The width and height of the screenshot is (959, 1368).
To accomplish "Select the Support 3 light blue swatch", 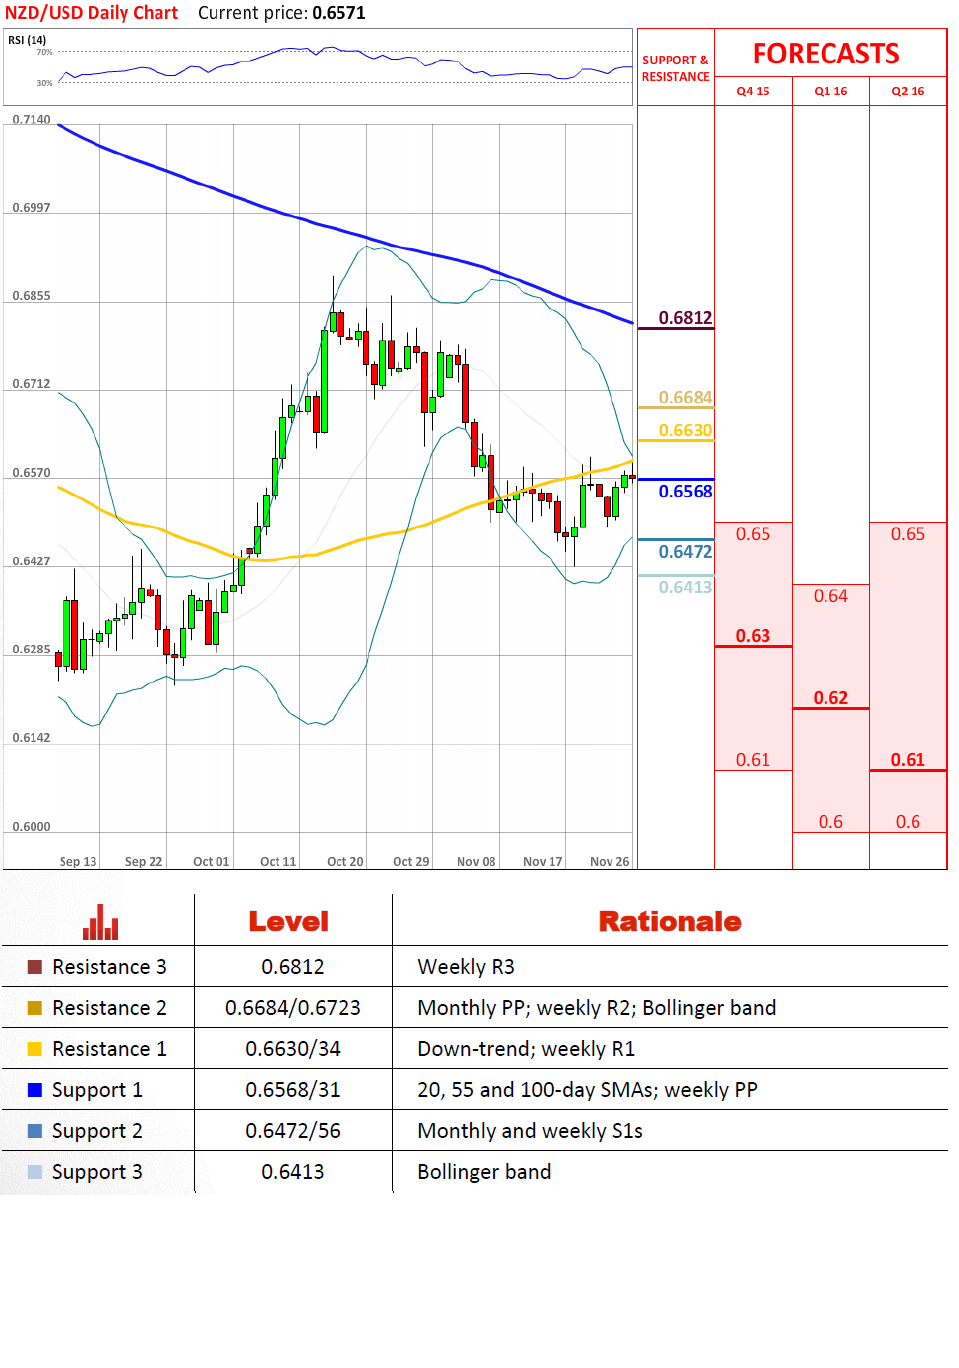I will [35, 1172].
